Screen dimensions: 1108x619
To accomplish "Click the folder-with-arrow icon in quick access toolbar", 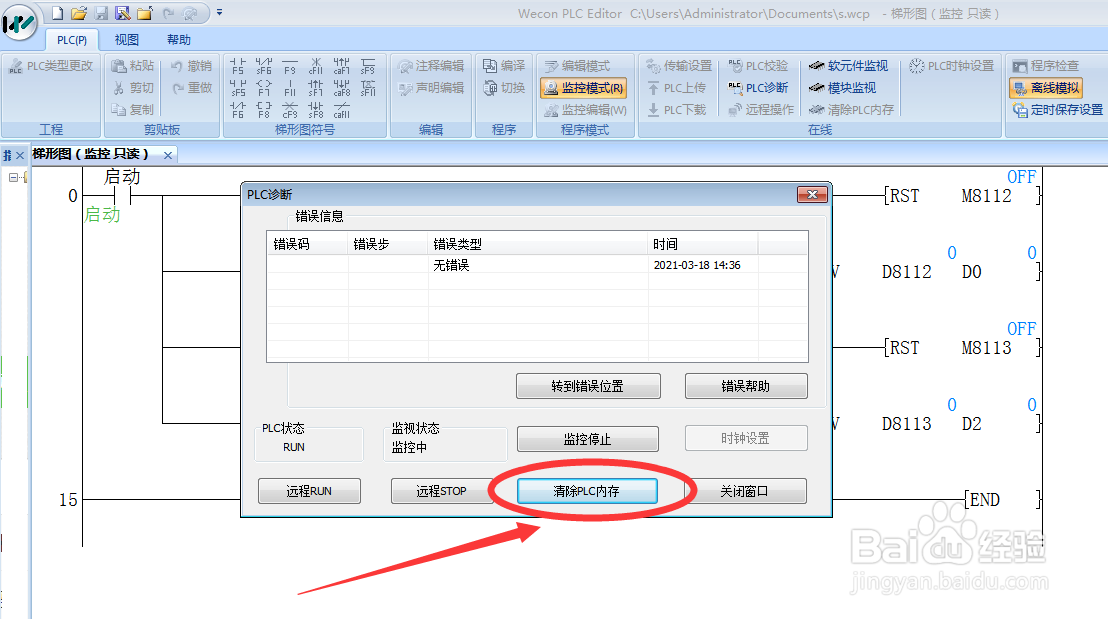I will [x=145, y=13].
